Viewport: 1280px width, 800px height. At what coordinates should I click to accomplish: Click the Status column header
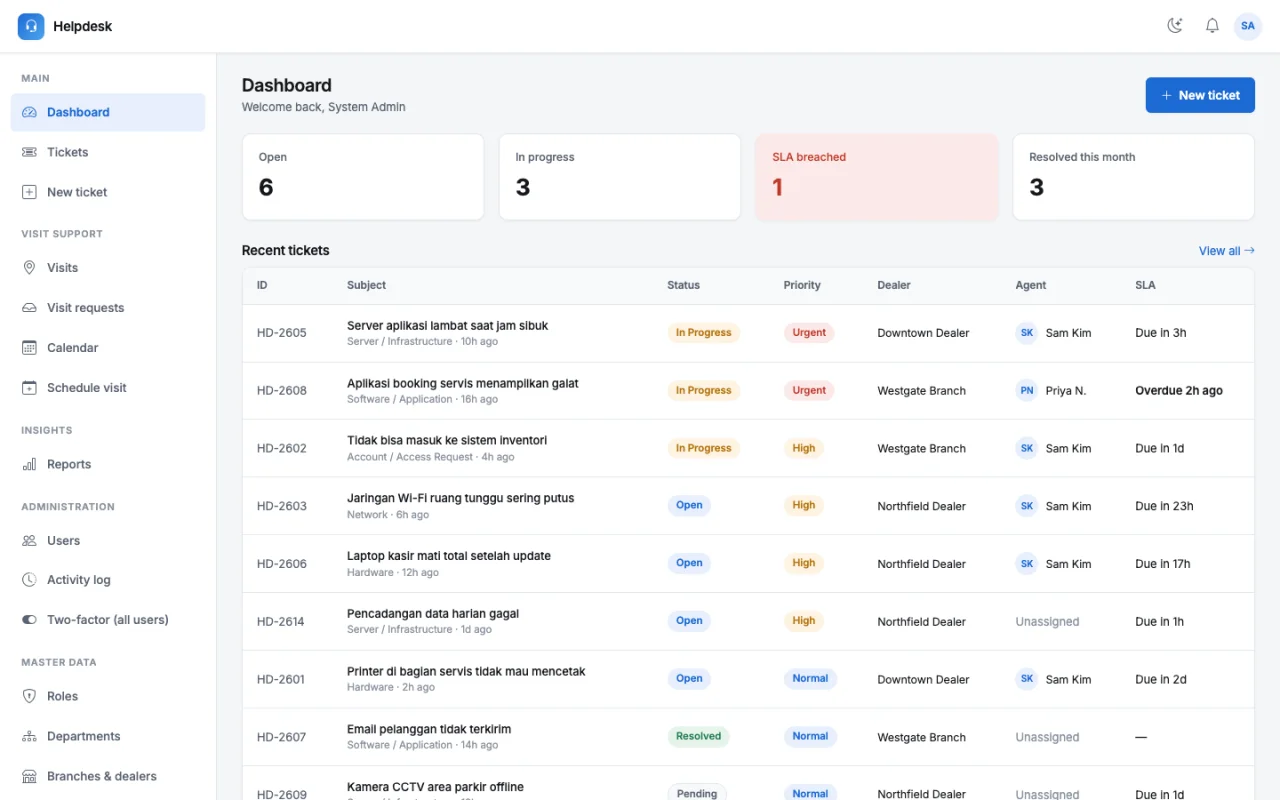point(684,285)
